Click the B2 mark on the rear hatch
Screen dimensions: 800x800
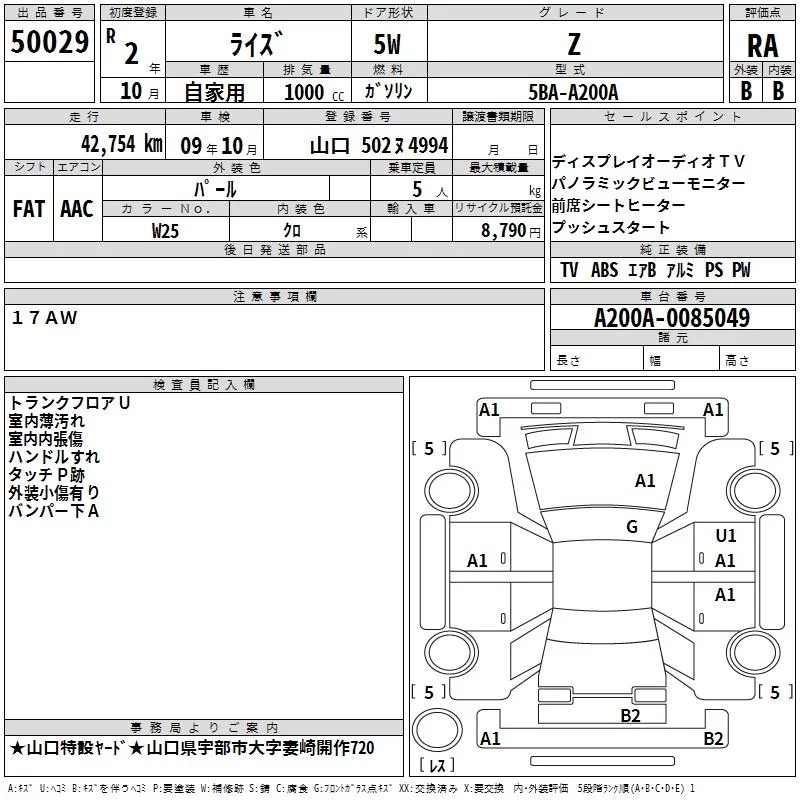click(x=631, y=716)
